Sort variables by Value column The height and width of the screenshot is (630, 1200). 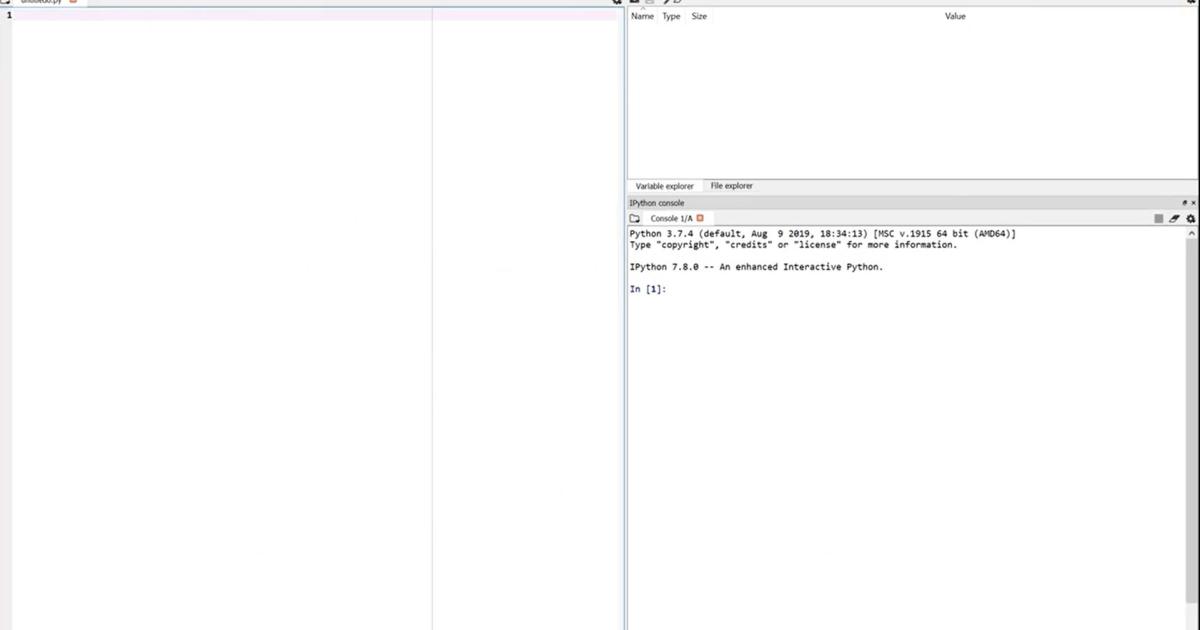[955, 16]
